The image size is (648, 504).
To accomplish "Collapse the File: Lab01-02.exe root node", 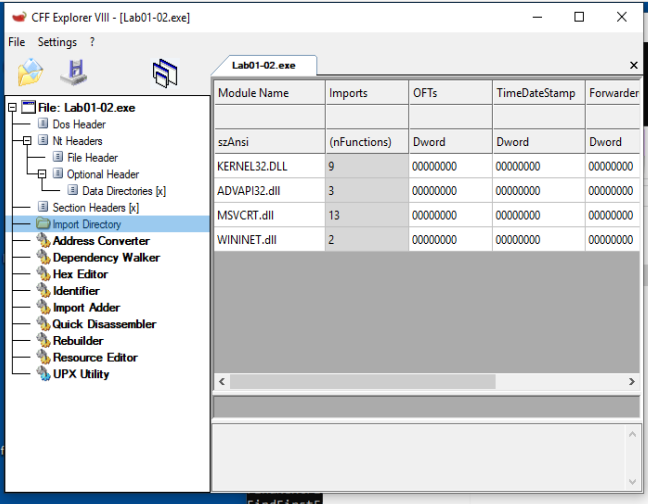I will (x=12, y=107).
